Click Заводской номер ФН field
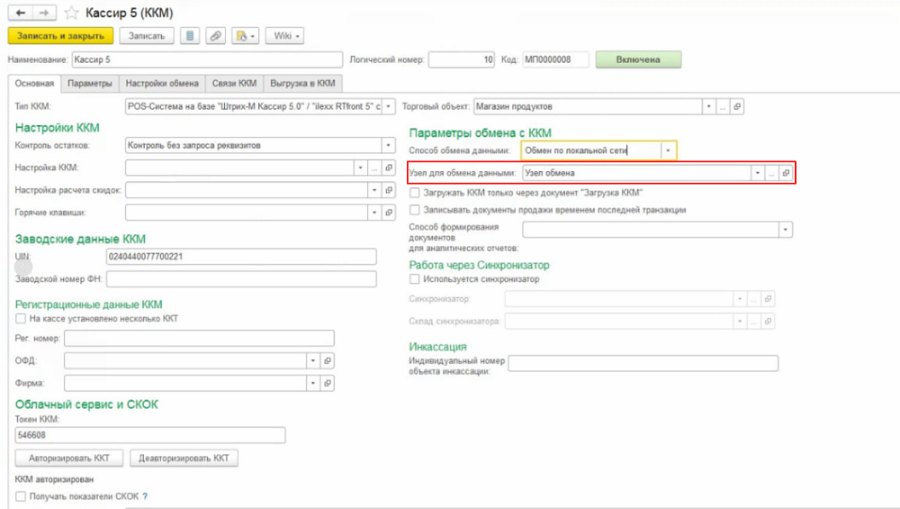The width and height of the screenshot is (900, 509). pos(241,279)
